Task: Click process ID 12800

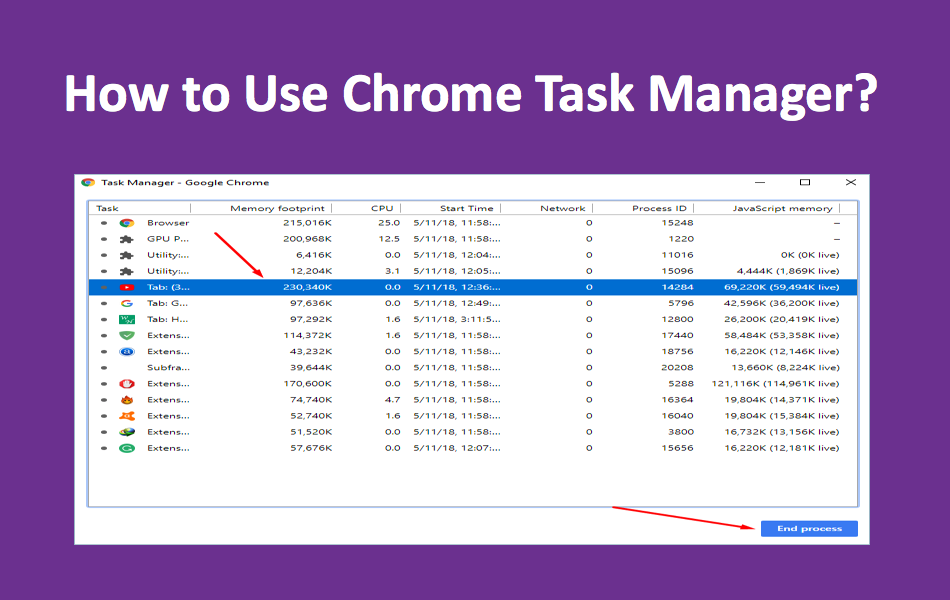Action: pyautogui.click(x=677, y=319)
